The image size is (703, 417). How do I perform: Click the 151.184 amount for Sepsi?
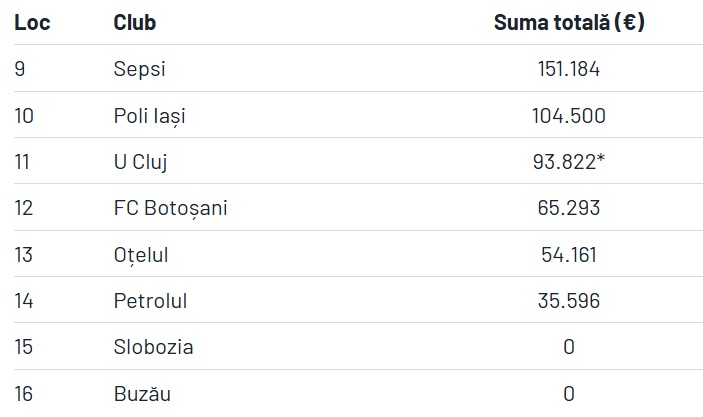569,69
